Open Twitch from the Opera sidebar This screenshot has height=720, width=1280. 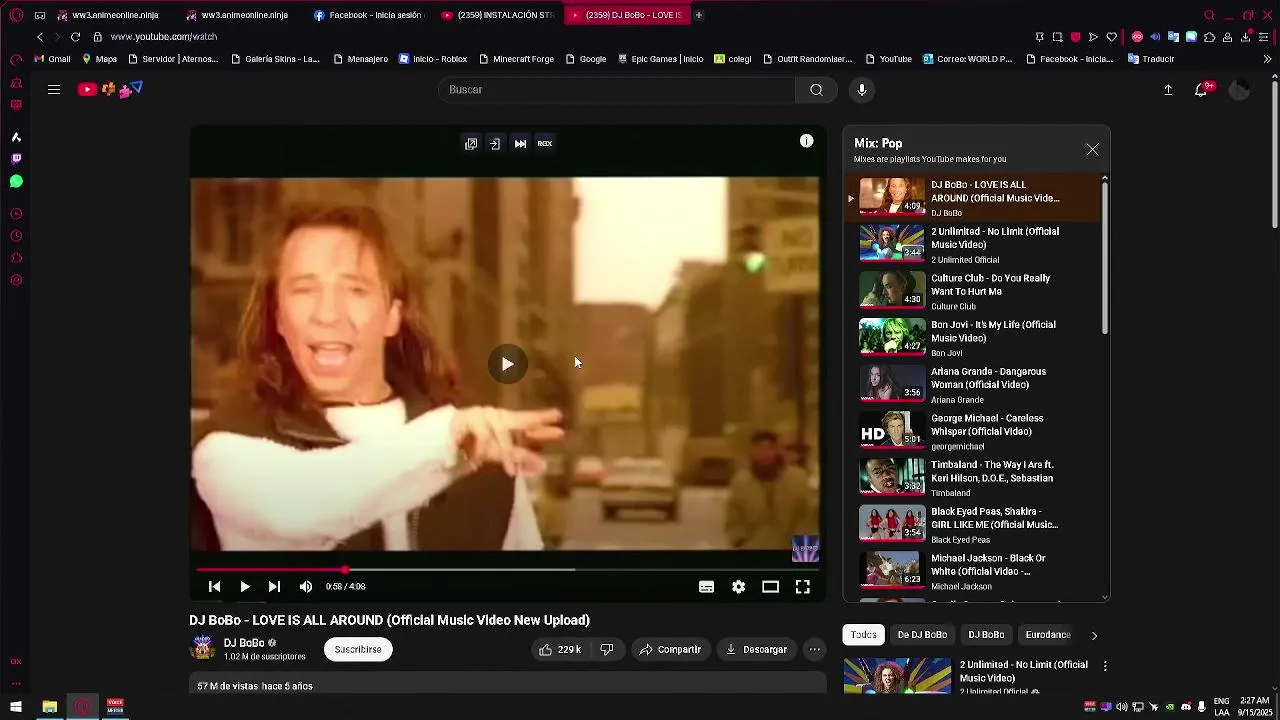pos(16,159)
